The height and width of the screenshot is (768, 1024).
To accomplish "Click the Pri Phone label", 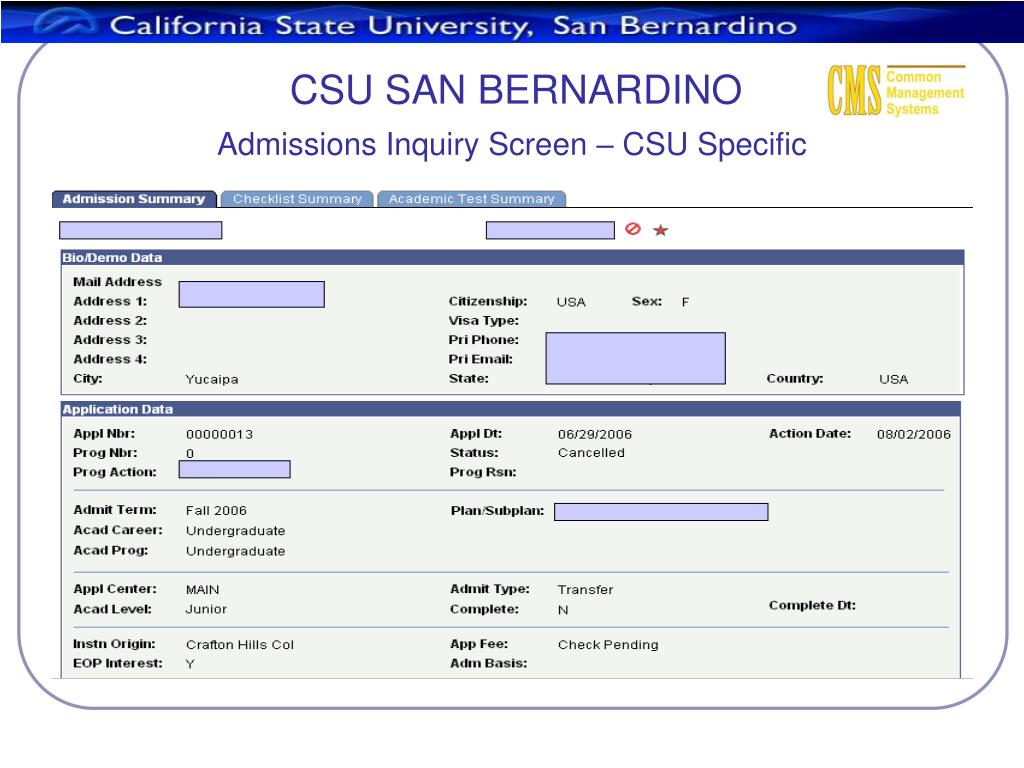I will (484, 340).
